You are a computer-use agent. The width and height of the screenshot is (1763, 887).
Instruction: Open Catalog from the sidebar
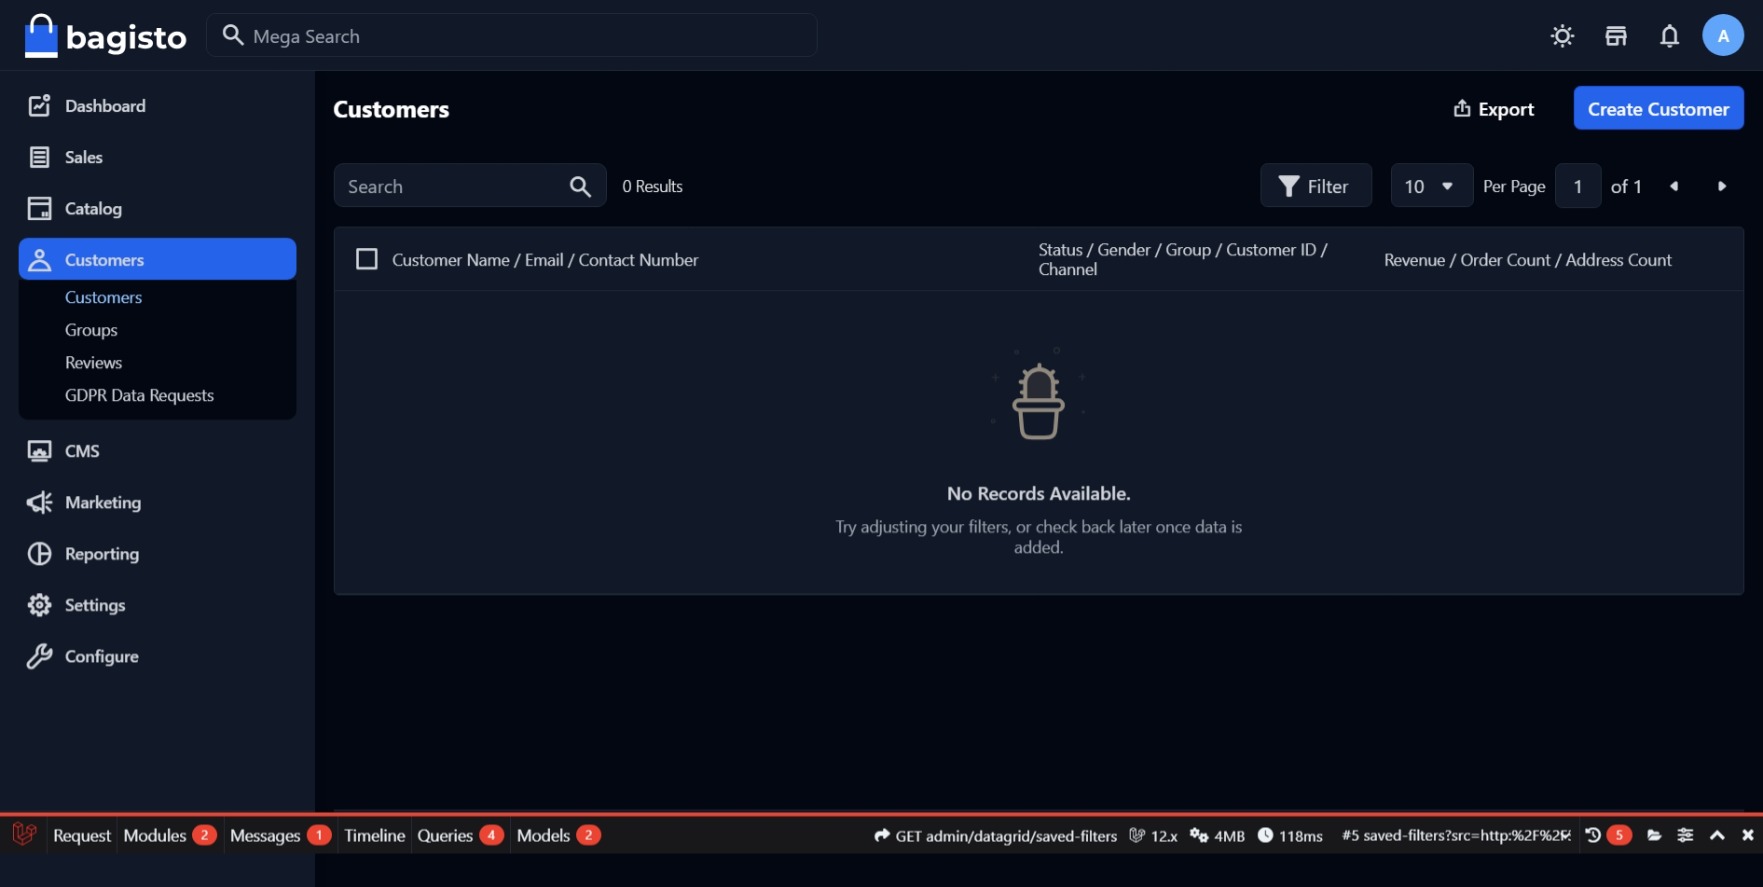(x=157, y=208)
